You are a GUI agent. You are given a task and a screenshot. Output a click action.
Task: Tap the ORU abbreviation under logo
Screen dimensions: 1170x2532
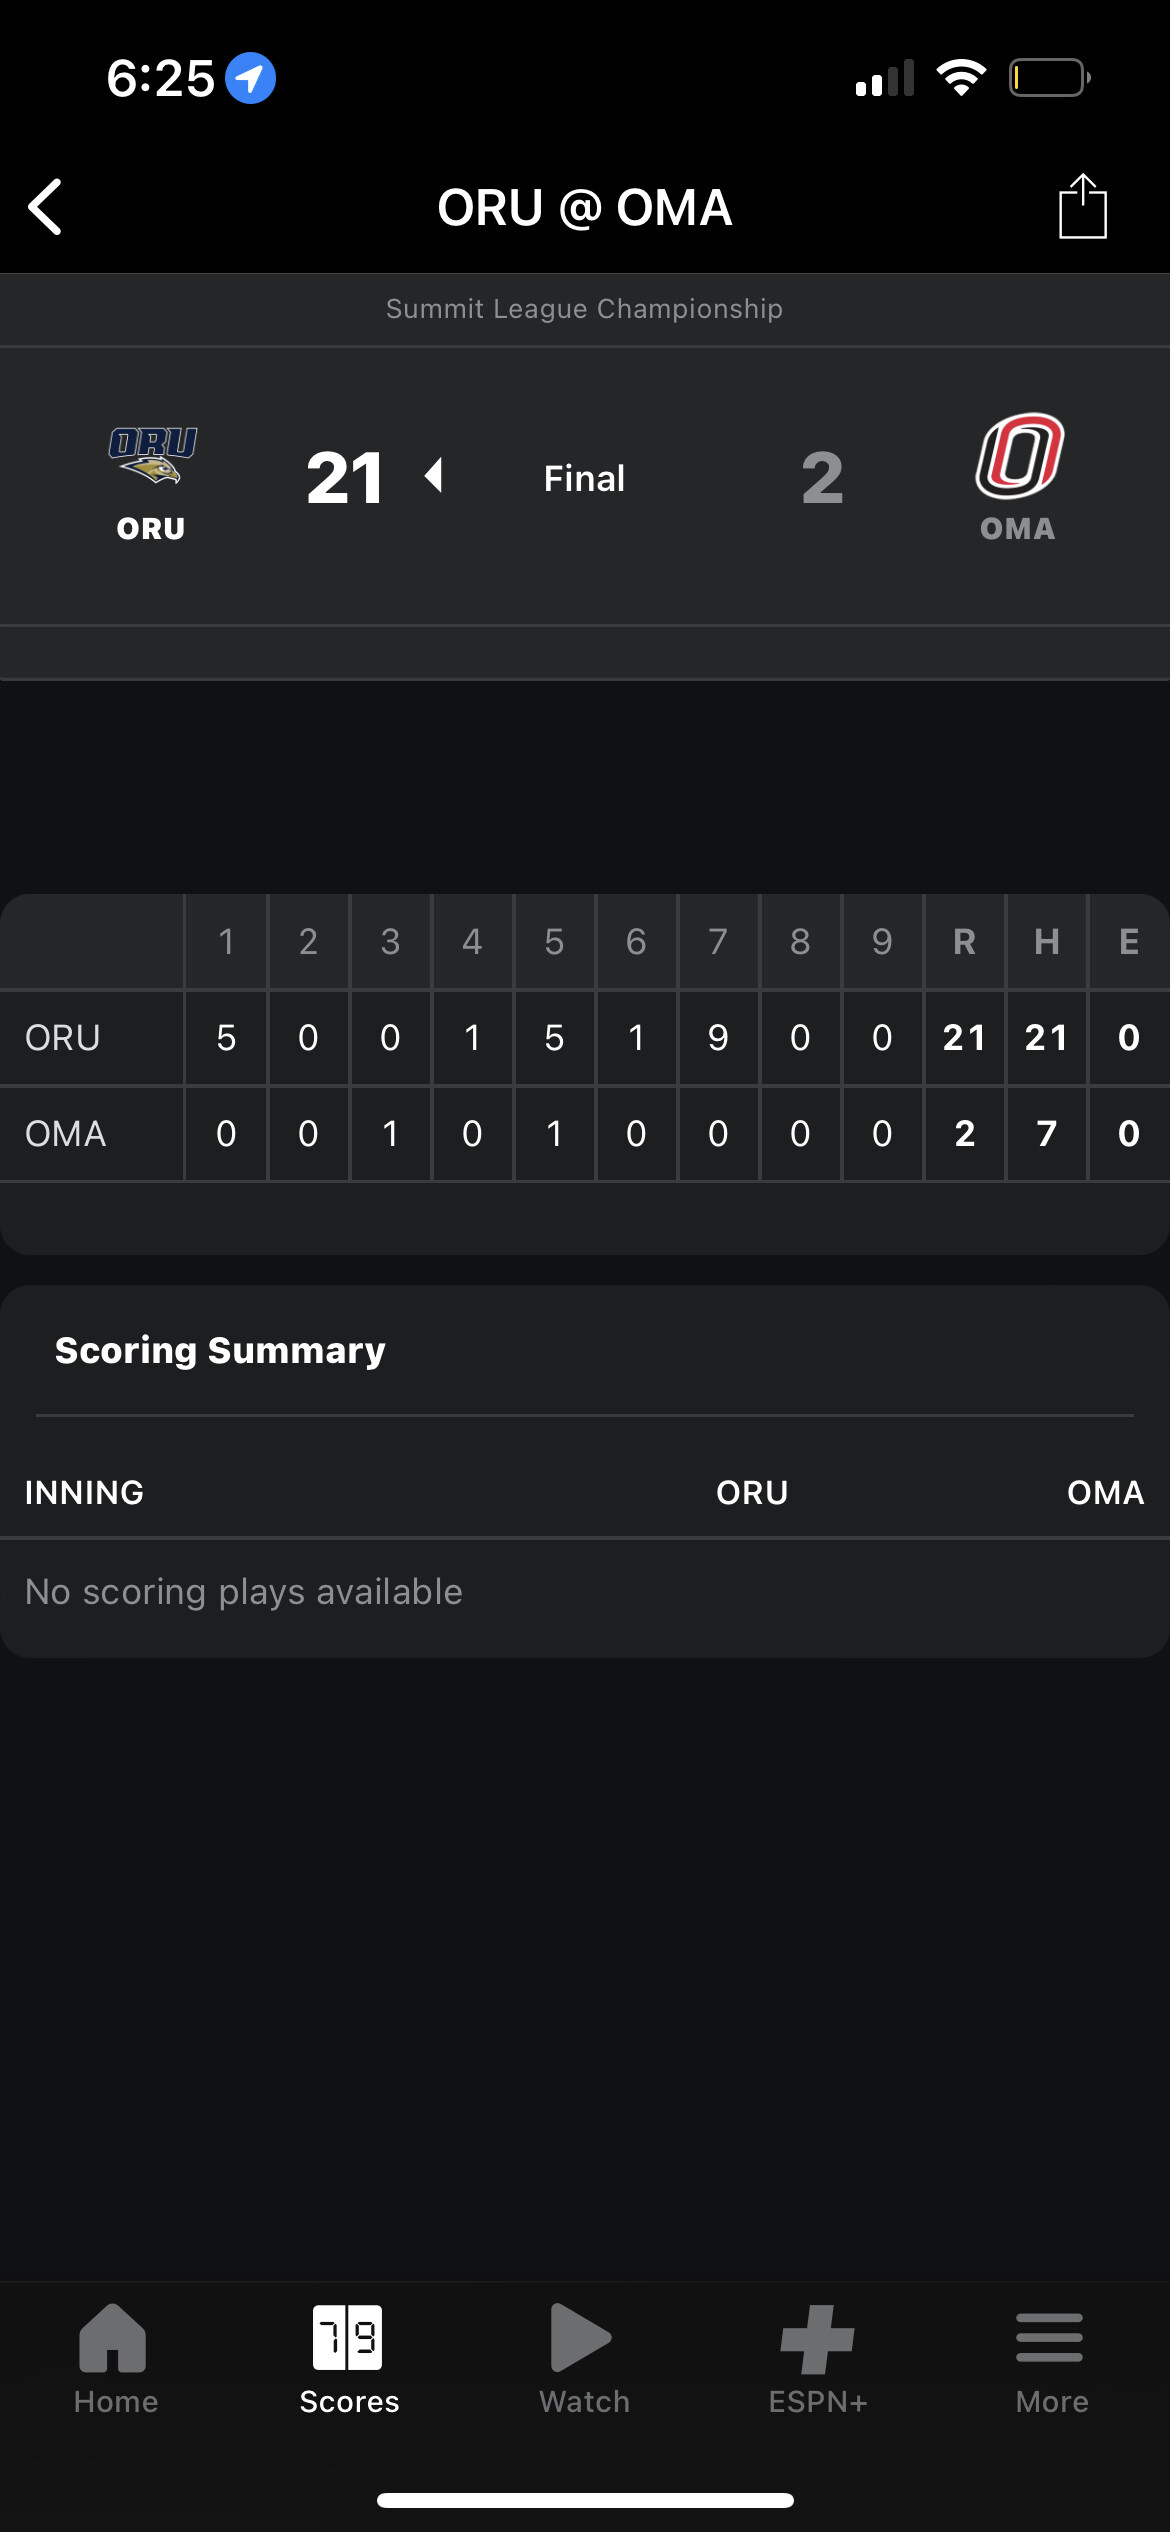pos(151,529)
